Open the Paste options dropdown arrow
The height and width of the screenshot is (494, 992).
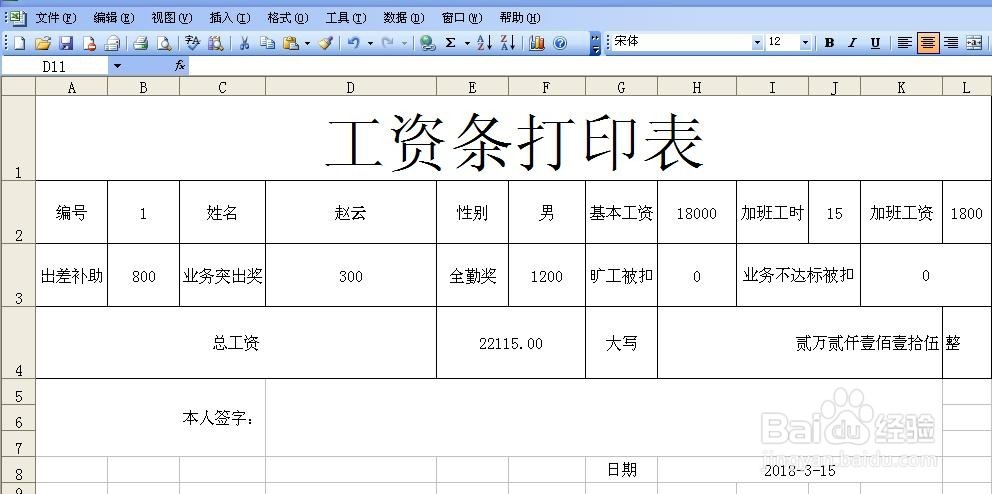(307, 43)
